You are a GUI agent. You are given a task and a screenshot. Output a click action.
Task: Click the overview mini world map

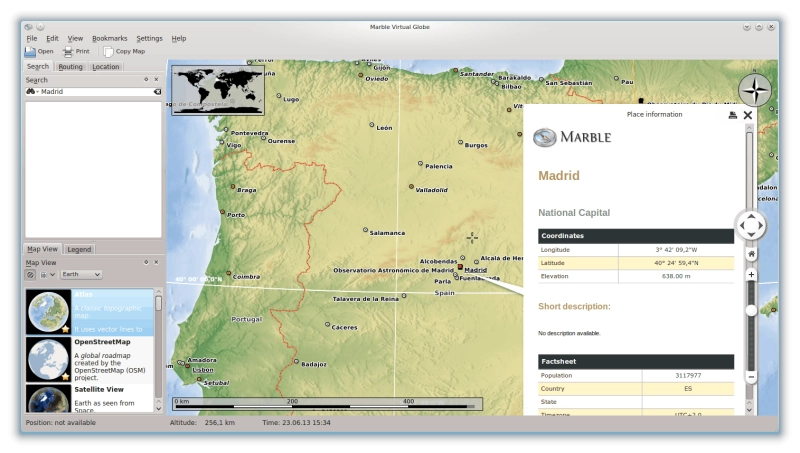(218, 90)
